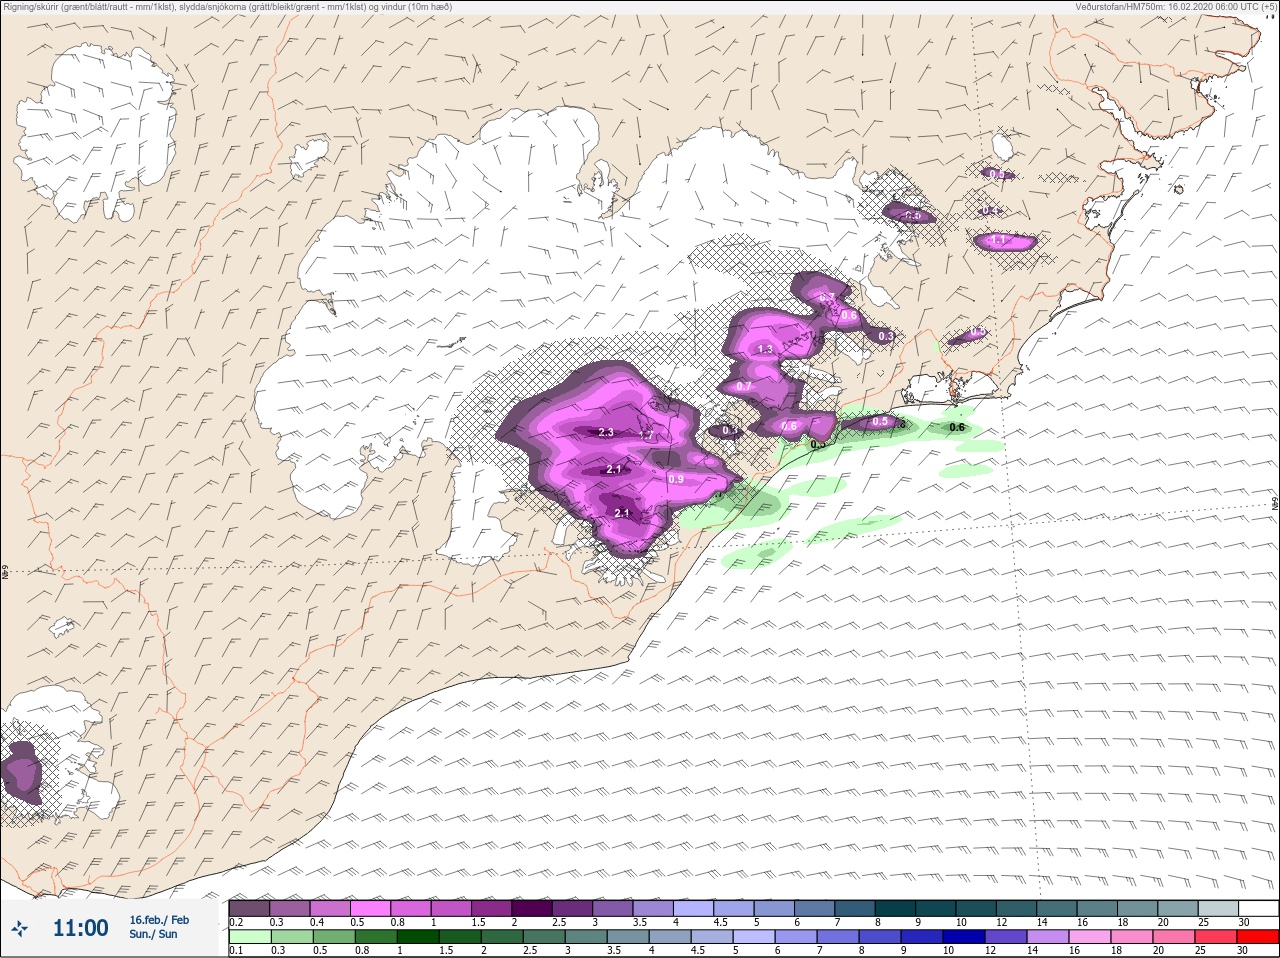This screenshot has height=958, width=1280.
Task: Select darkest purple swatch between 2 and 2.5
Action: [x=534, y=908]
